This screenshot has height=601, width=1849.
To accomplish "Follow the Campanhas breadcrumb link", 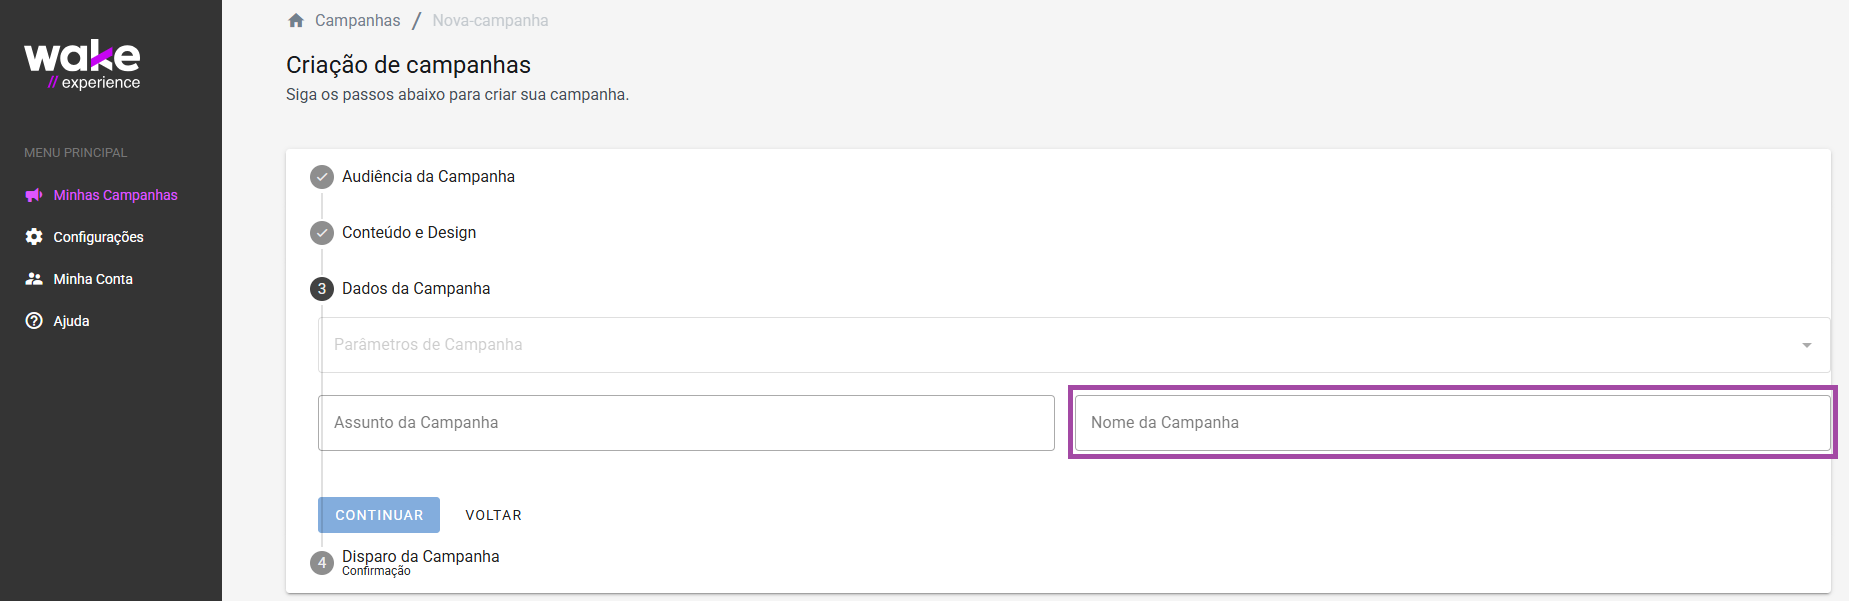I will pos(357,20).
